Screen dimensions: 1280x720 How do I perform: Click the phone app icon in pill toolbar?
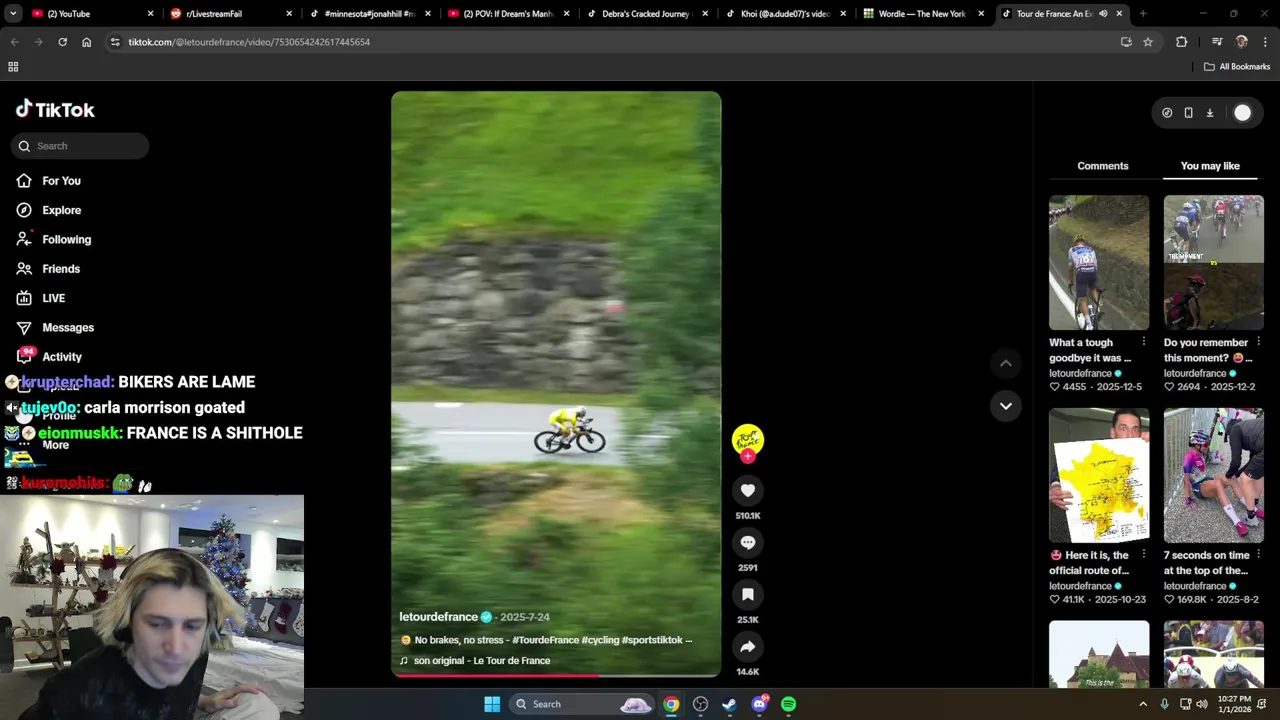coord(1188,113)
